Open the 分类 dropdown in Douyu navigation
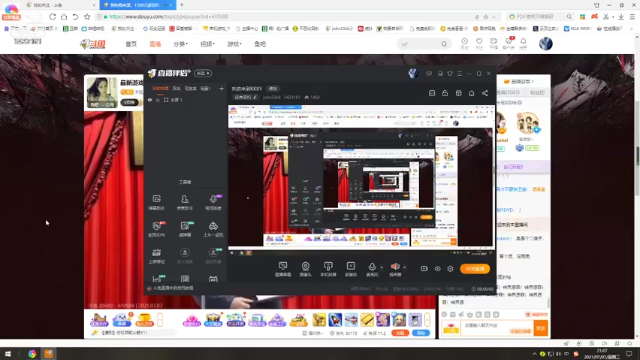 (180, 44)
